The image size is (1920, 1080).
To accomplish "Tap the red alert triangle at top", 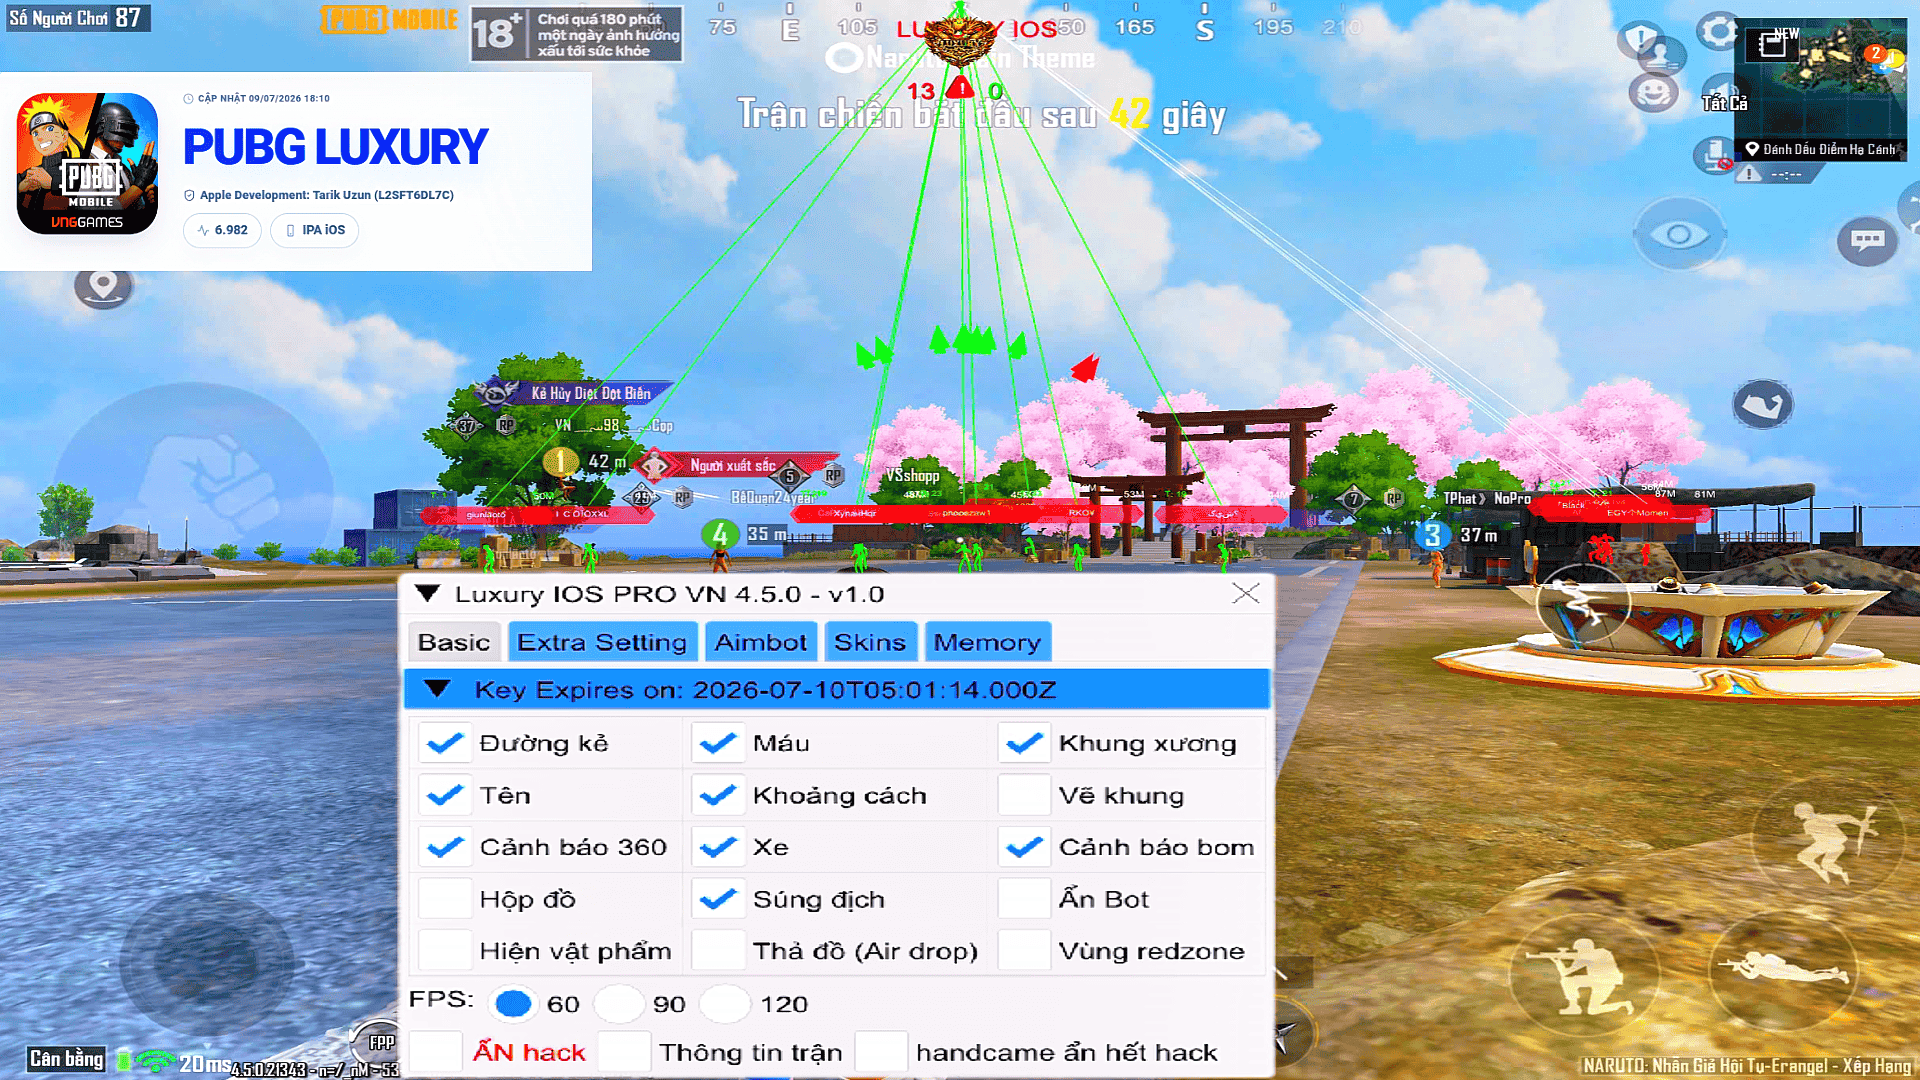I will coord(960,88).
